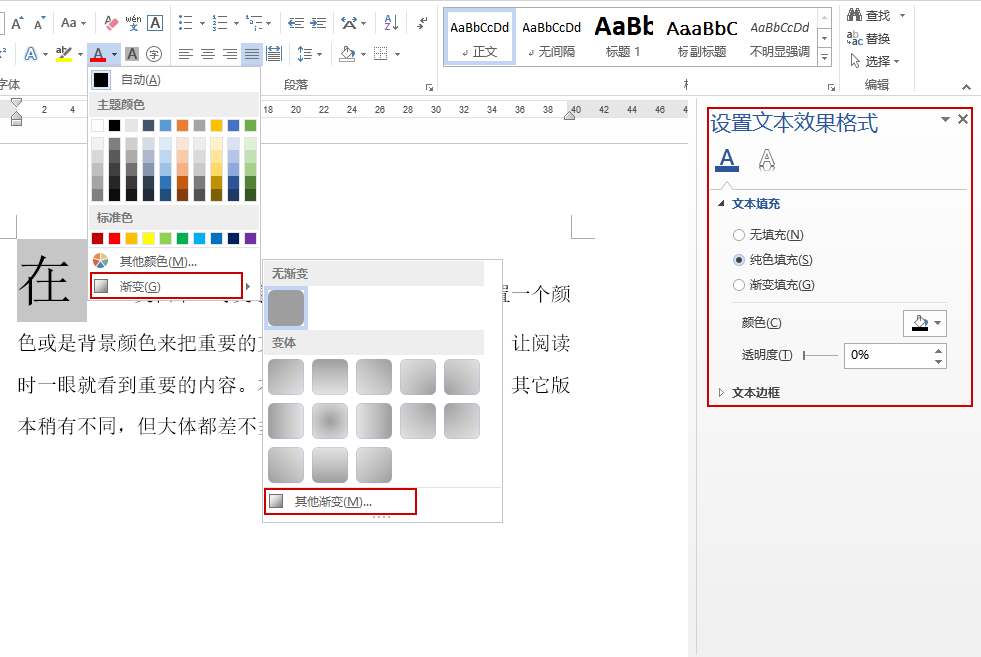Click the line spacing icon
The image size is (981, 657).
tap(305, 54)
